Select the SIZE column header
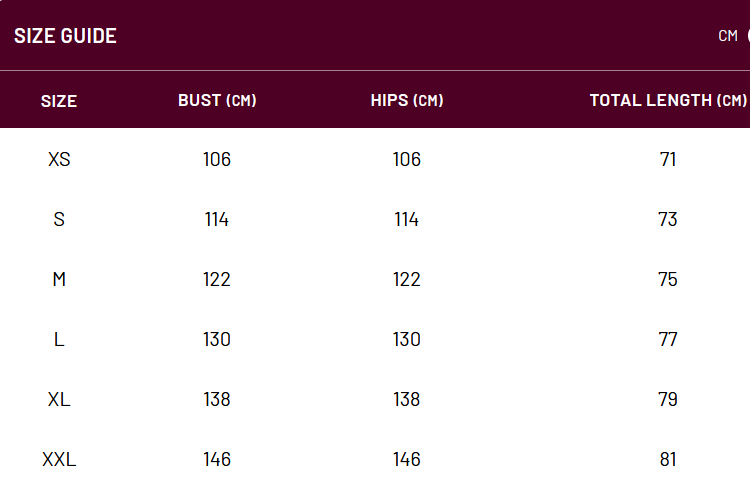The image size is (750, 477). pyautogui.click(x=59, y=101)
